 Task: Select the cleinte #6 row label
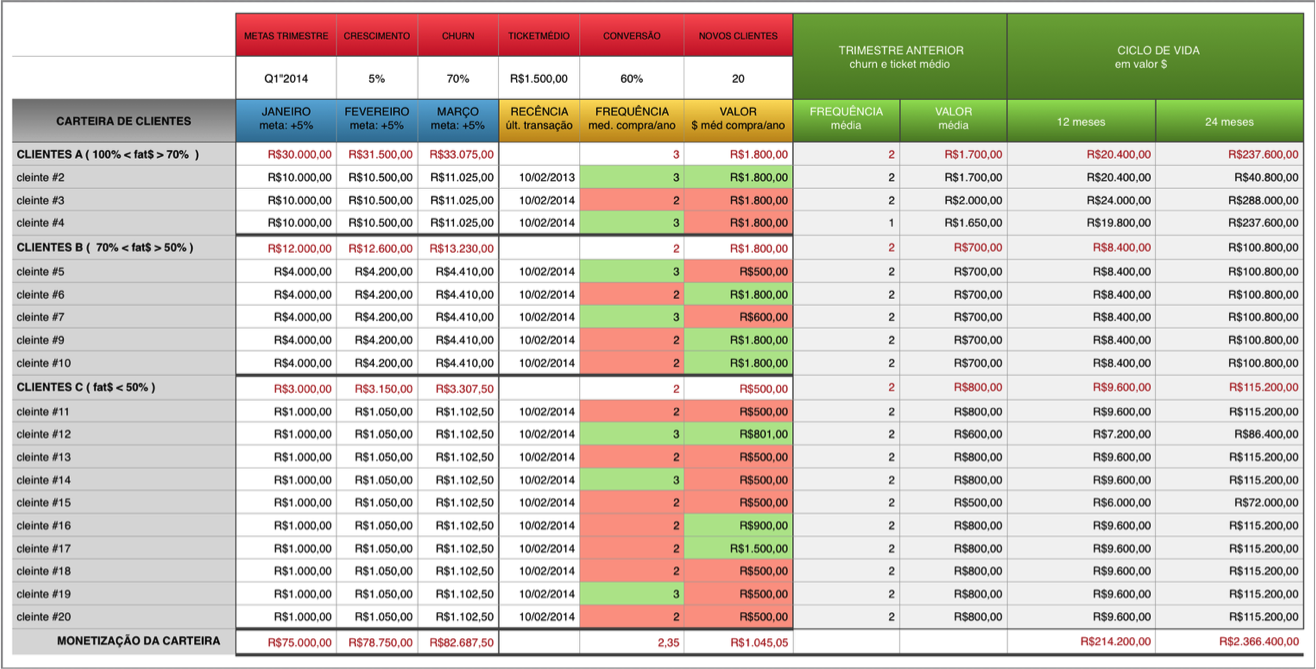124,294
